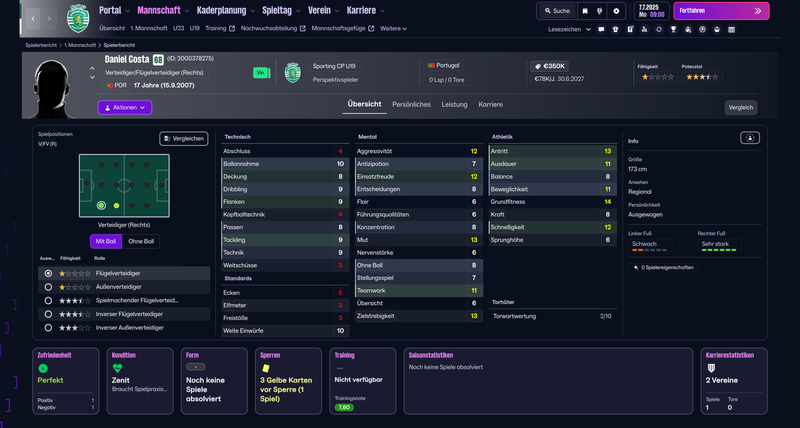The image size is (800, 428).
Task: Open the clipboard shortcut icon with notification dot
Action: [x=630, y=30]
